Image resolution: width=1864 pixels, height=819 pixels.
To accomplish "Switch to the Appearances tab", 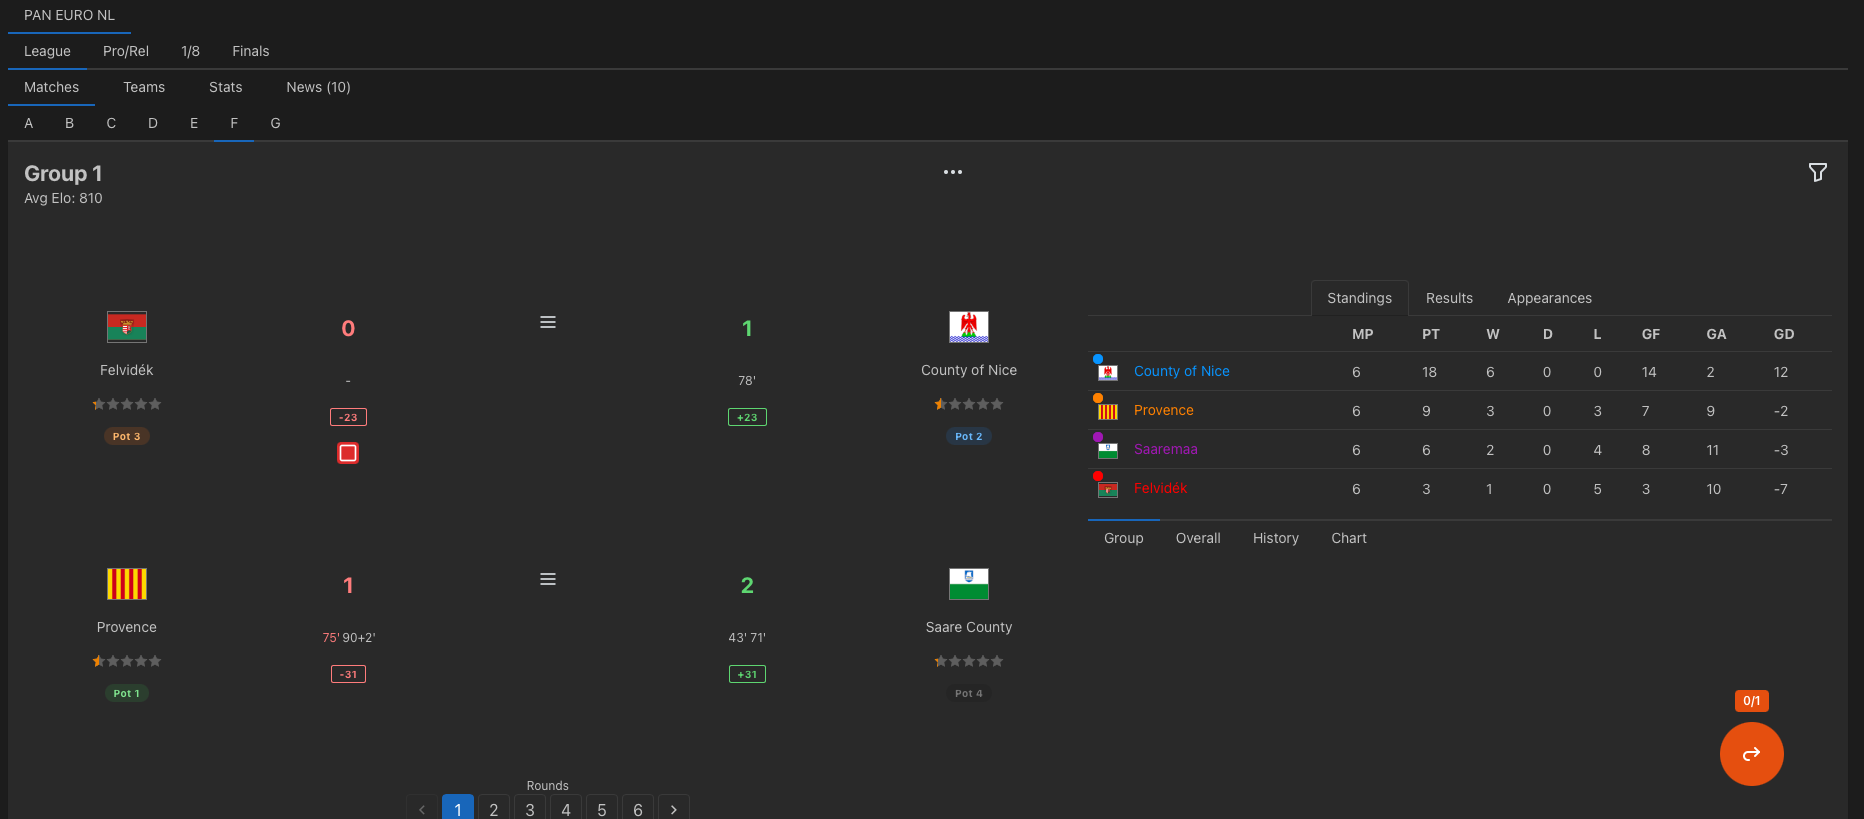I will click(x=1549, y=298).
